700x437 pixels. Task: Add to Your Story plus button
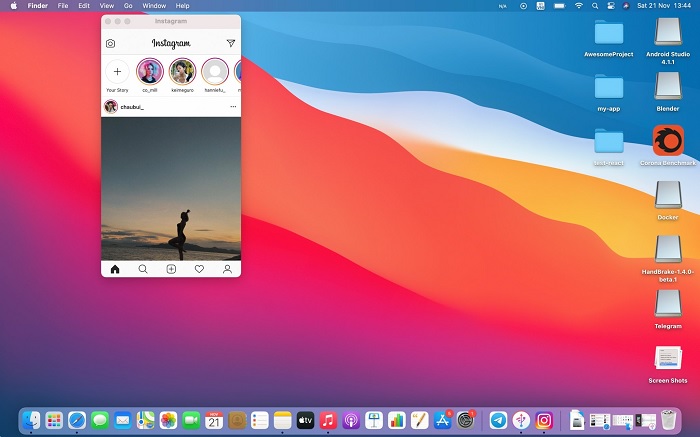pos(117,71)
